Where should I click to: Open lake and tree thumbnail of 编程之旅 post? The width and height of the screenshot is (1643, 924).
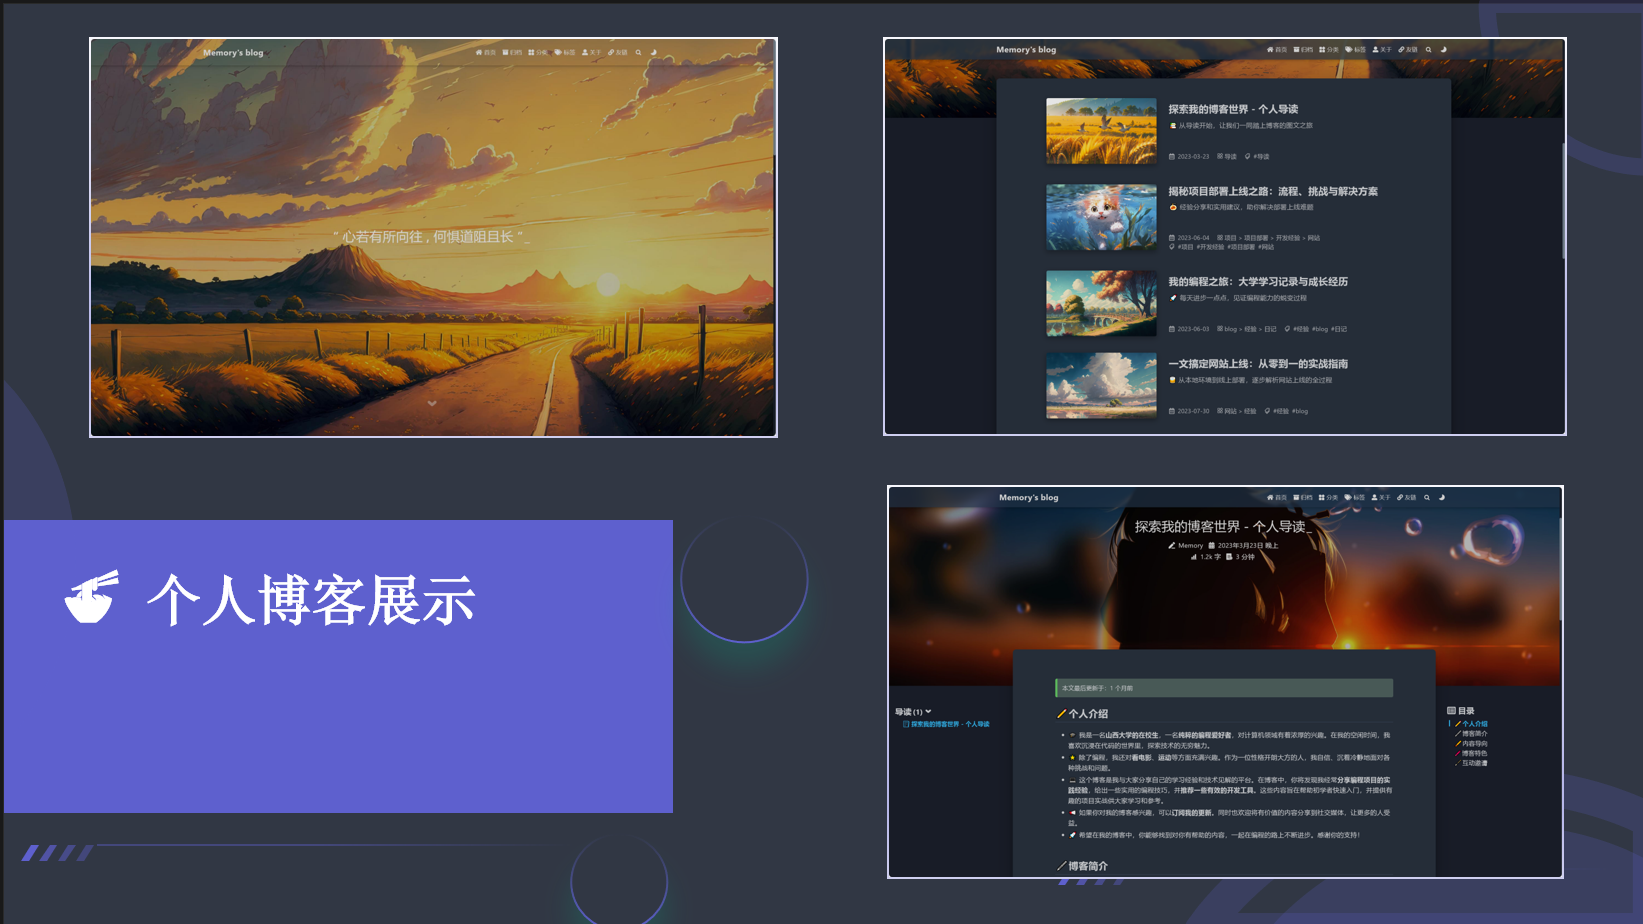pyautogui.click(x=1101, y=303)
